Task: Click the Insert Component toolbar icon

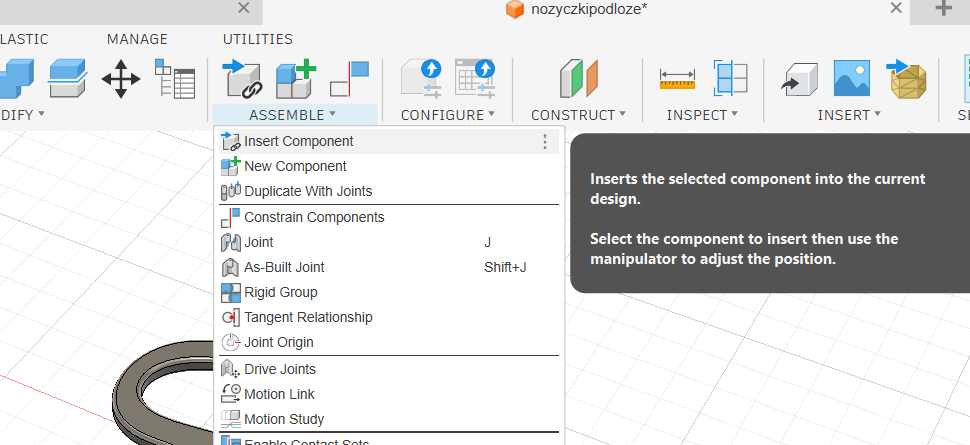Action: point(240,78)
